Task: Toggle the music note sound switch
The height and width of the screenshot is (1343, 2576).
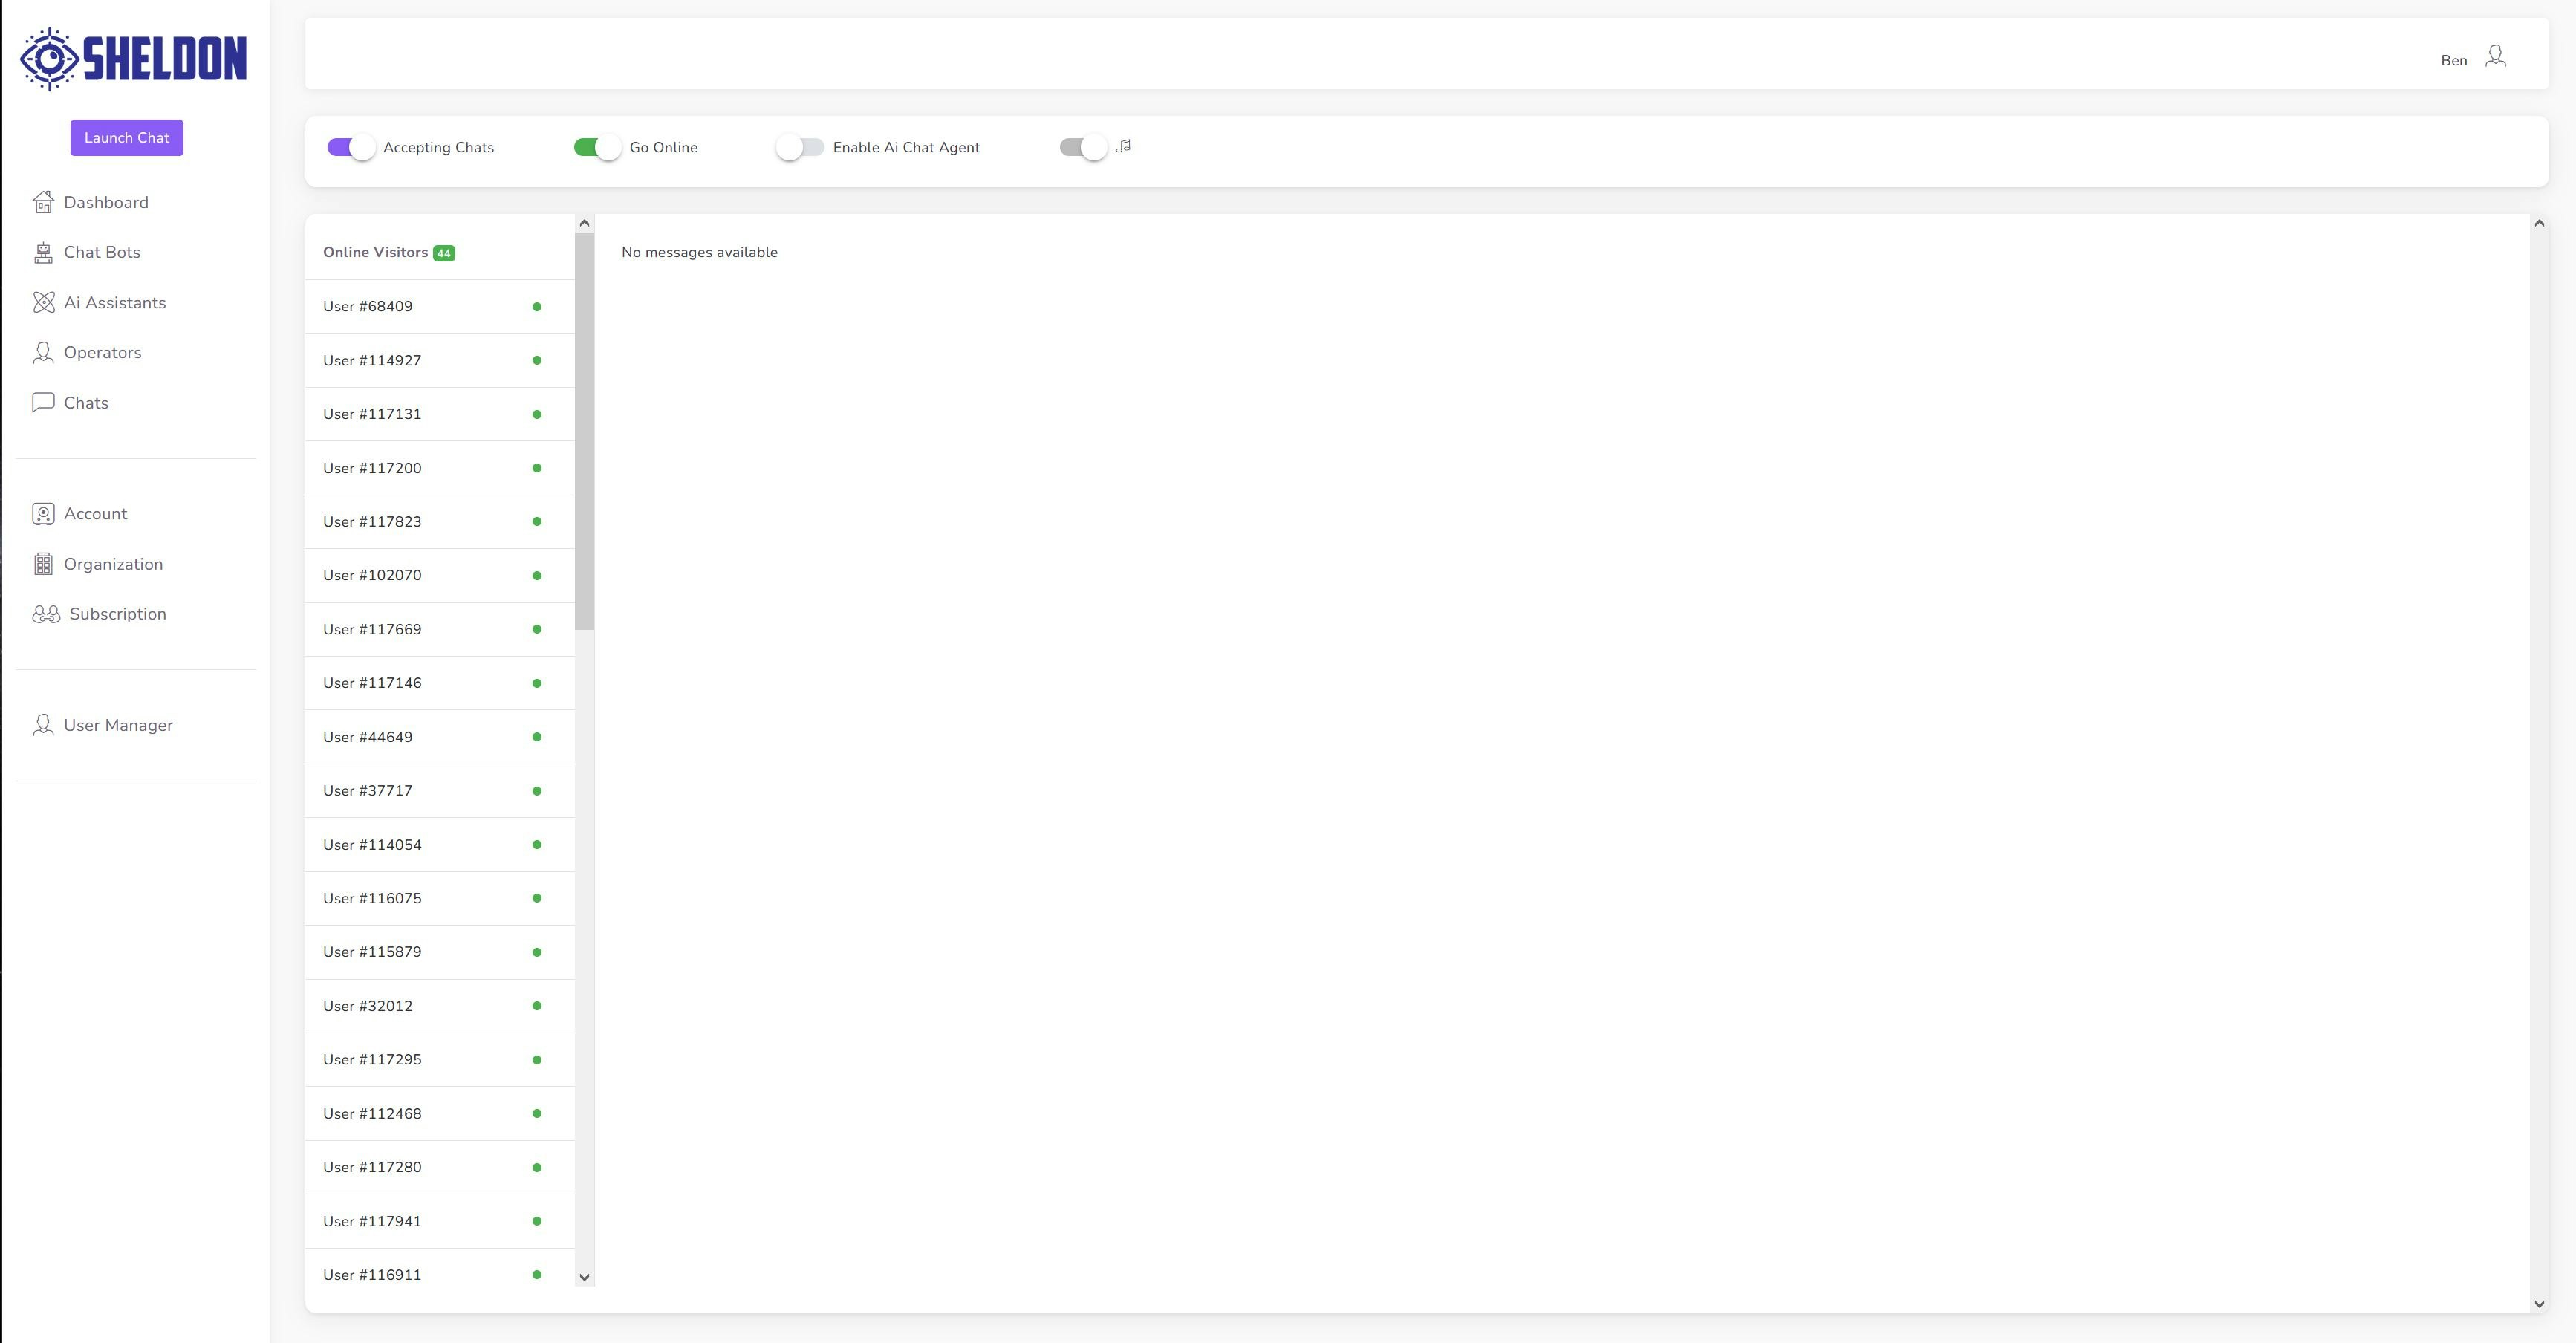Action: 1083,147
